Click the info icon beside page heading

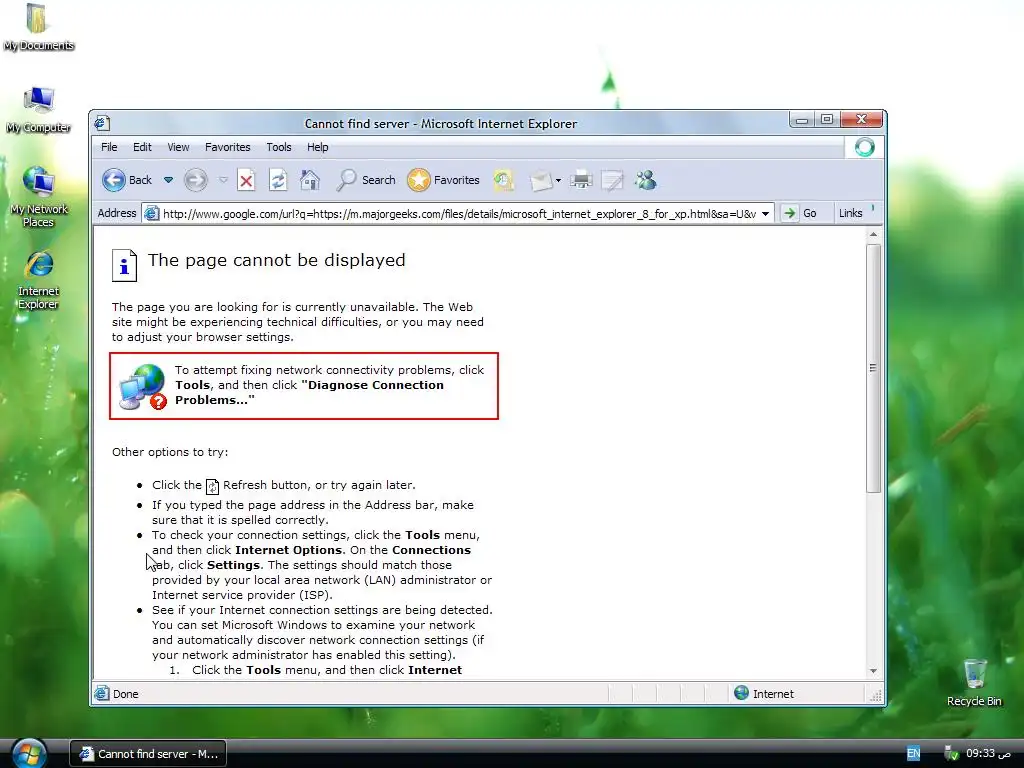pyautogui.click(x=124, y=266)
